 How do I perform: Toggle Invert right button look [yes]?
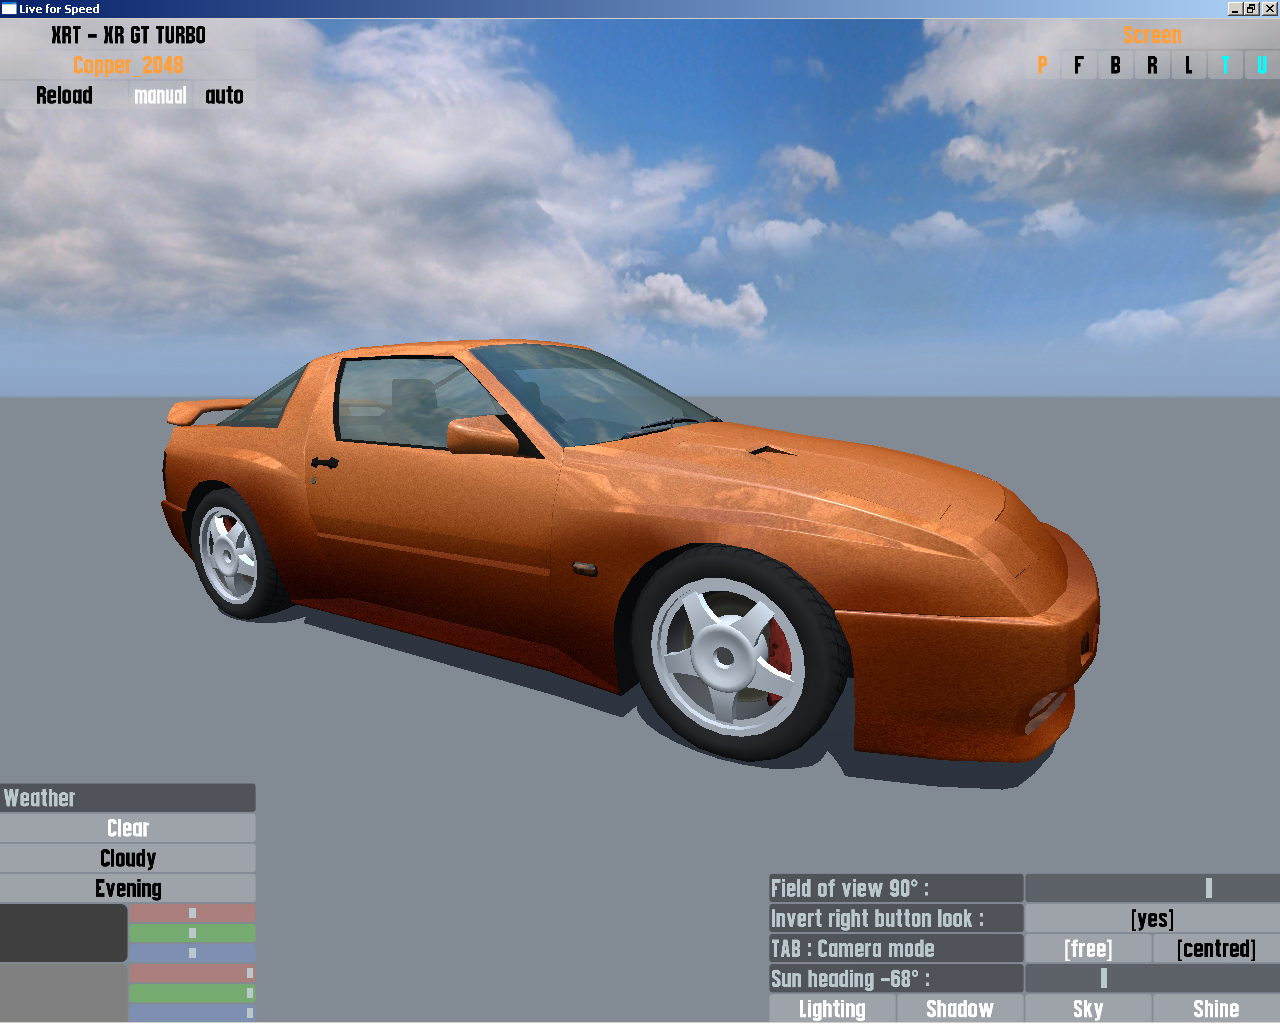[x=1152, y=918]
